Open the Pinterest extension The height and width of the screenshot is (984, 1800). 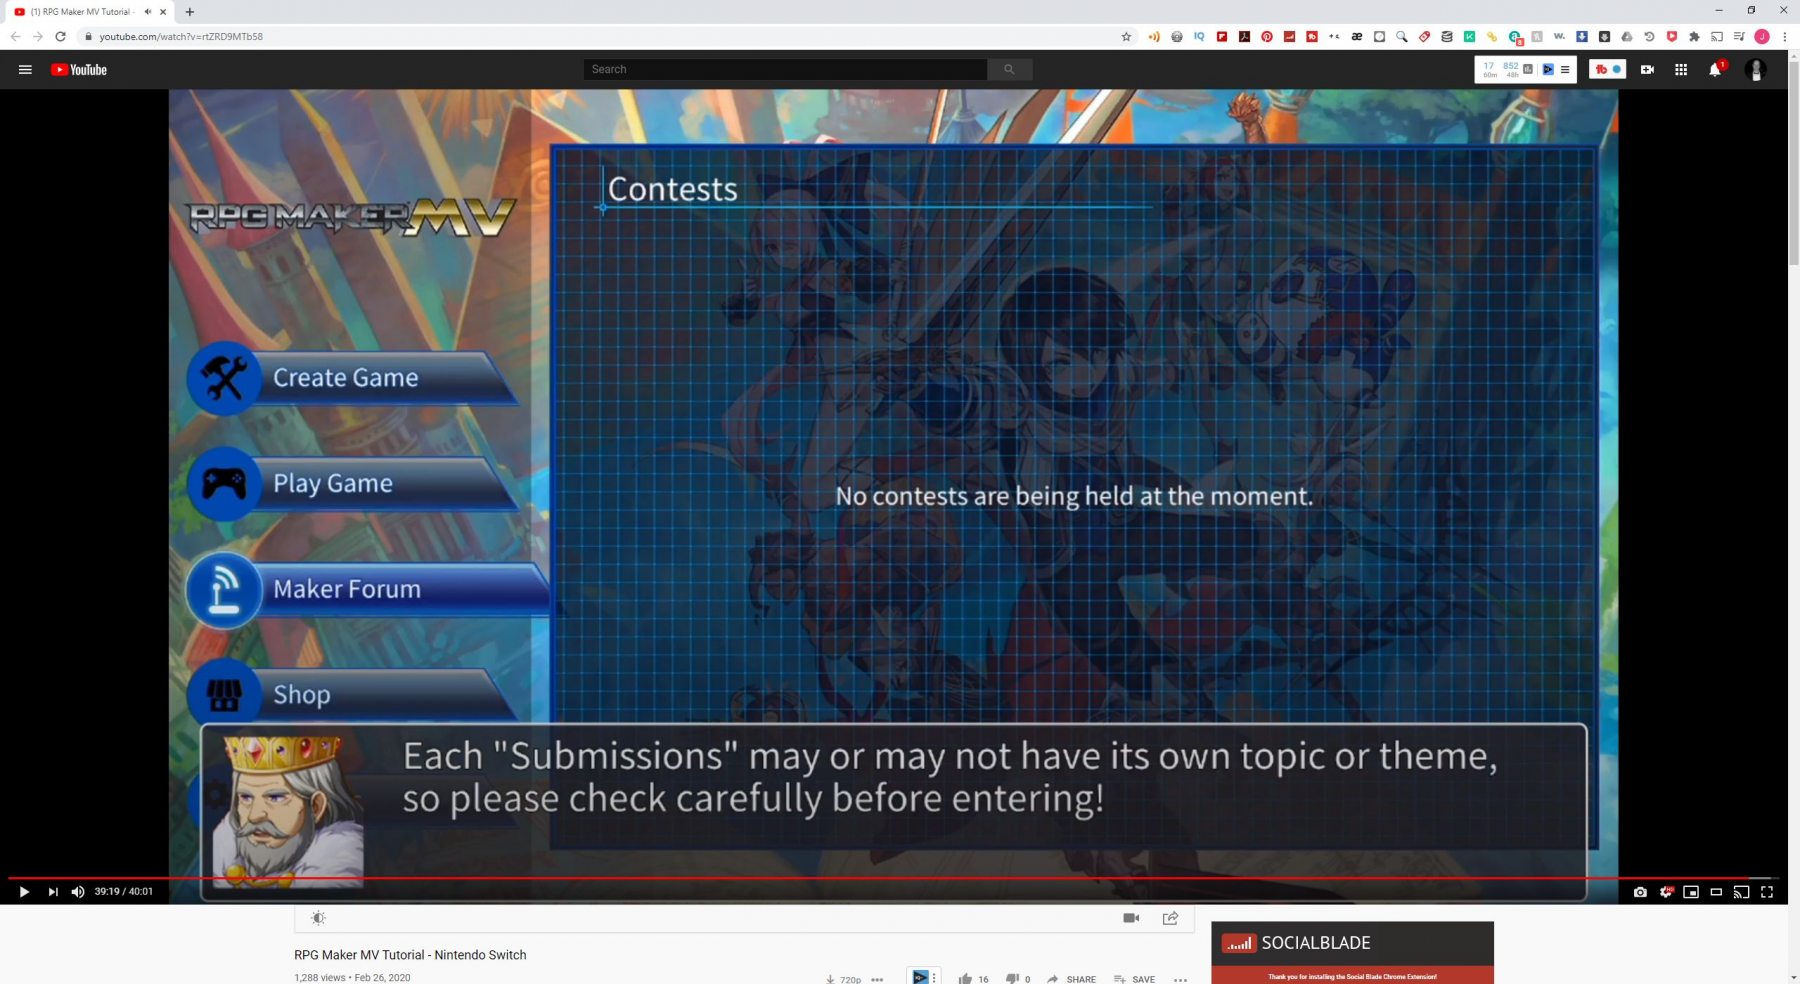pyautogui.click(x=1267, y=36)
